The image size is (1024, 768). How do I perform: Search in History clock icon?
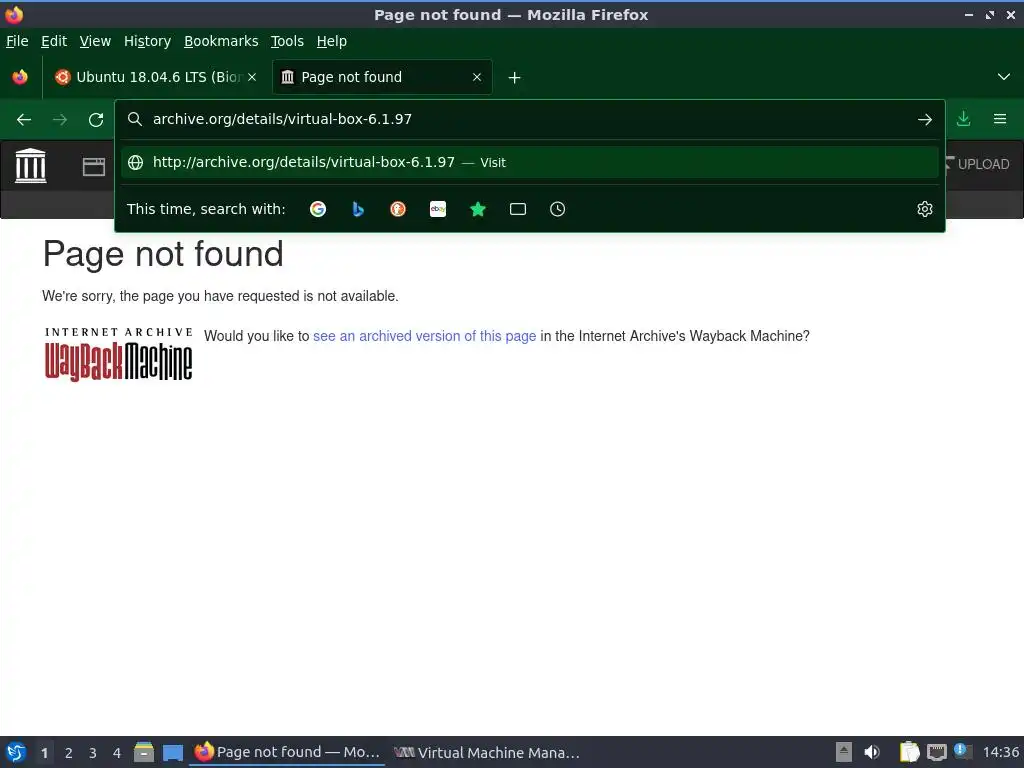coord(558,209)
